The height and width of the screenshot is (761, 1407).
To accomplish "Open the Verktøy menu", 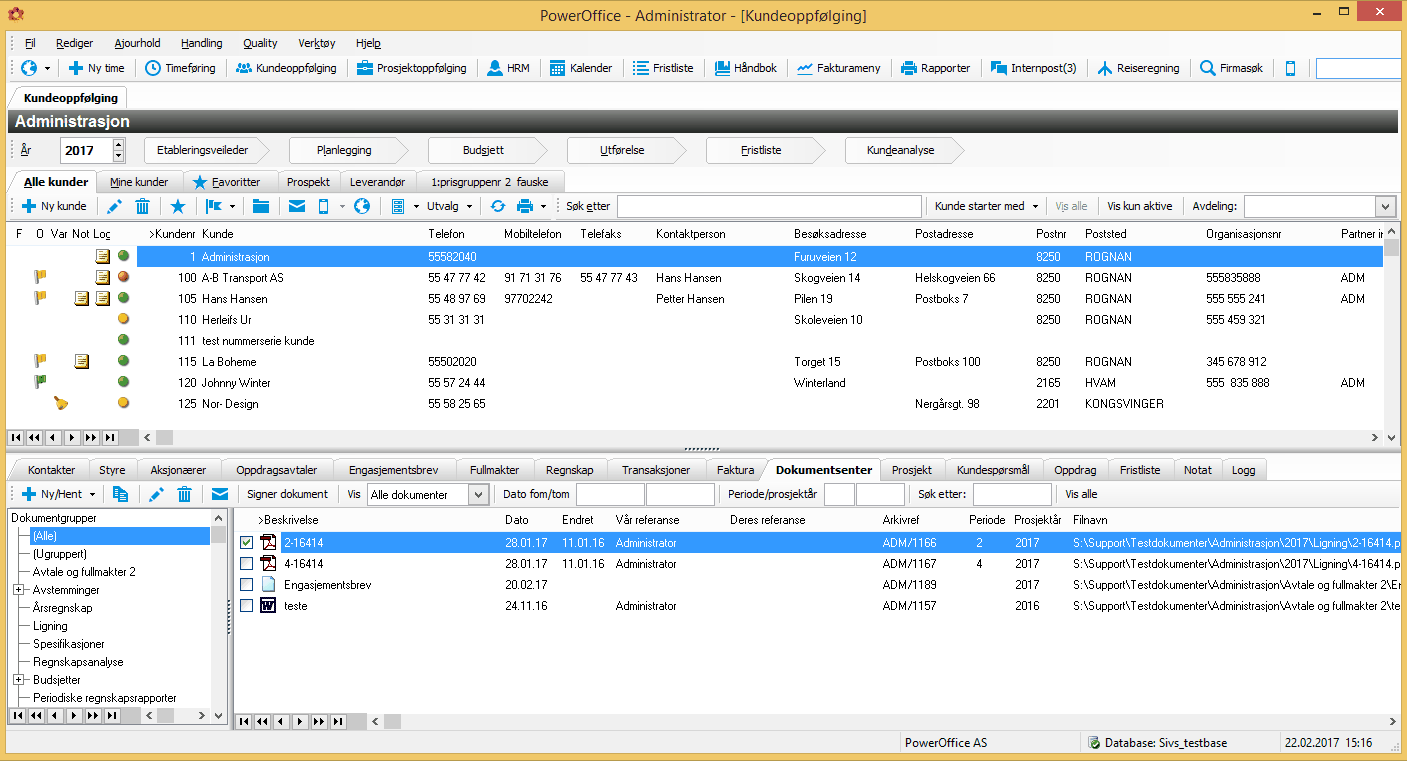I will click(x=317, y=43).
